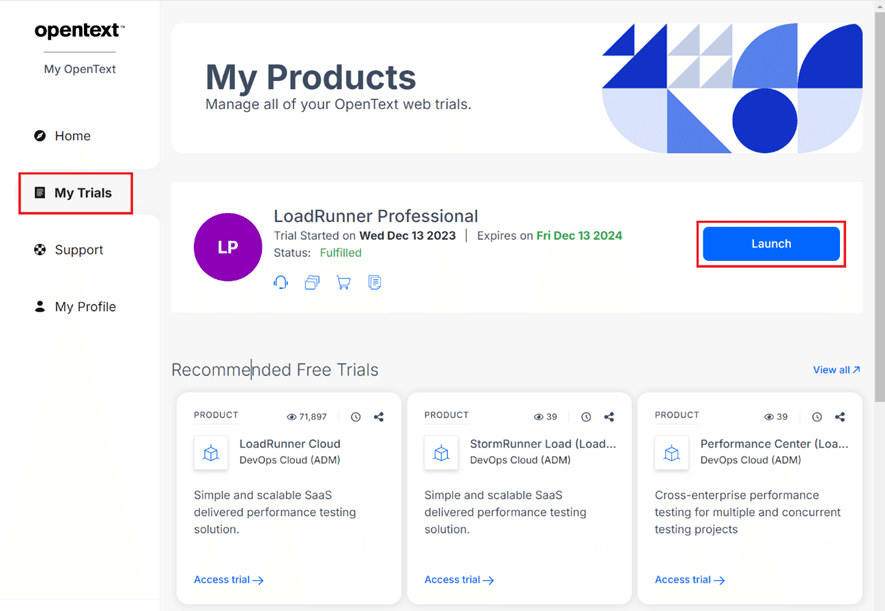Screen dimensions: 885x611
Task: Click the StormRunner Load cube icon
Action: click(441, 452)
